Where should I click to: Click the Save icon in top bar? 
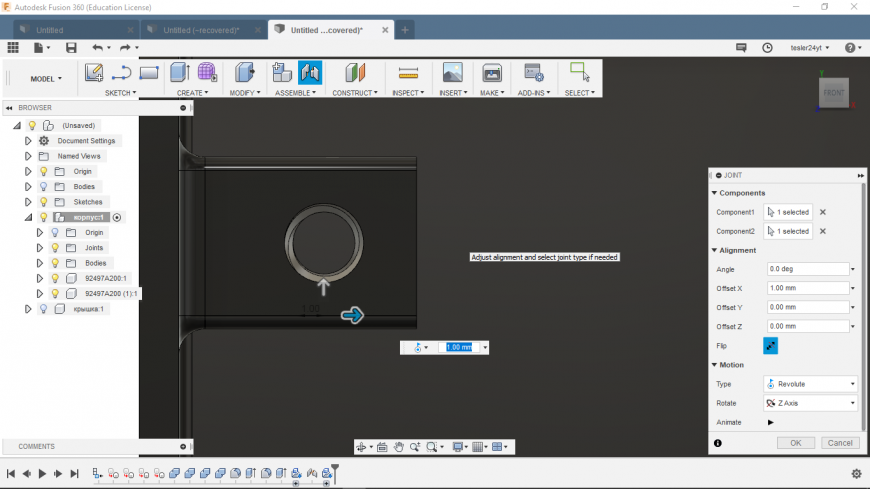pyautogui.click(x=71, y=47)
